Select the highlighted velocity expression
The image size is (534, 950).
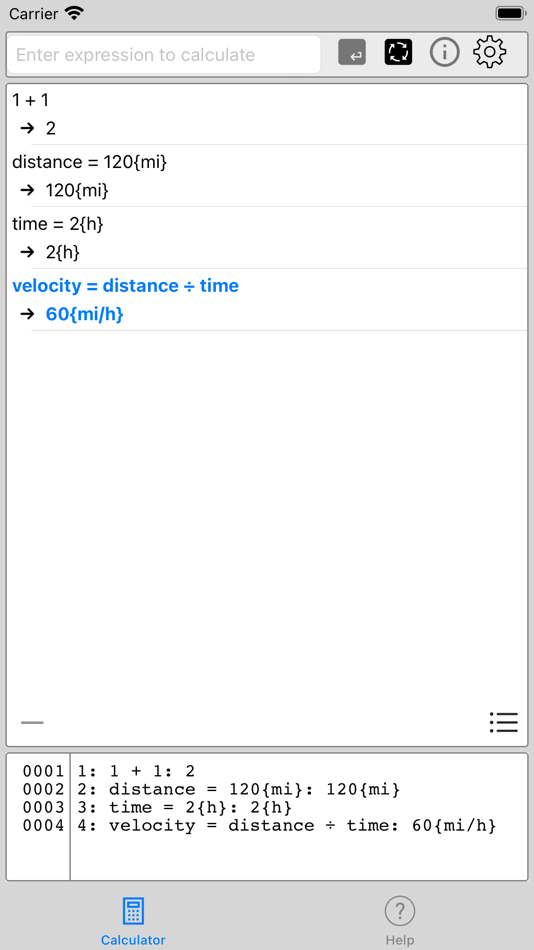(125, 285)
